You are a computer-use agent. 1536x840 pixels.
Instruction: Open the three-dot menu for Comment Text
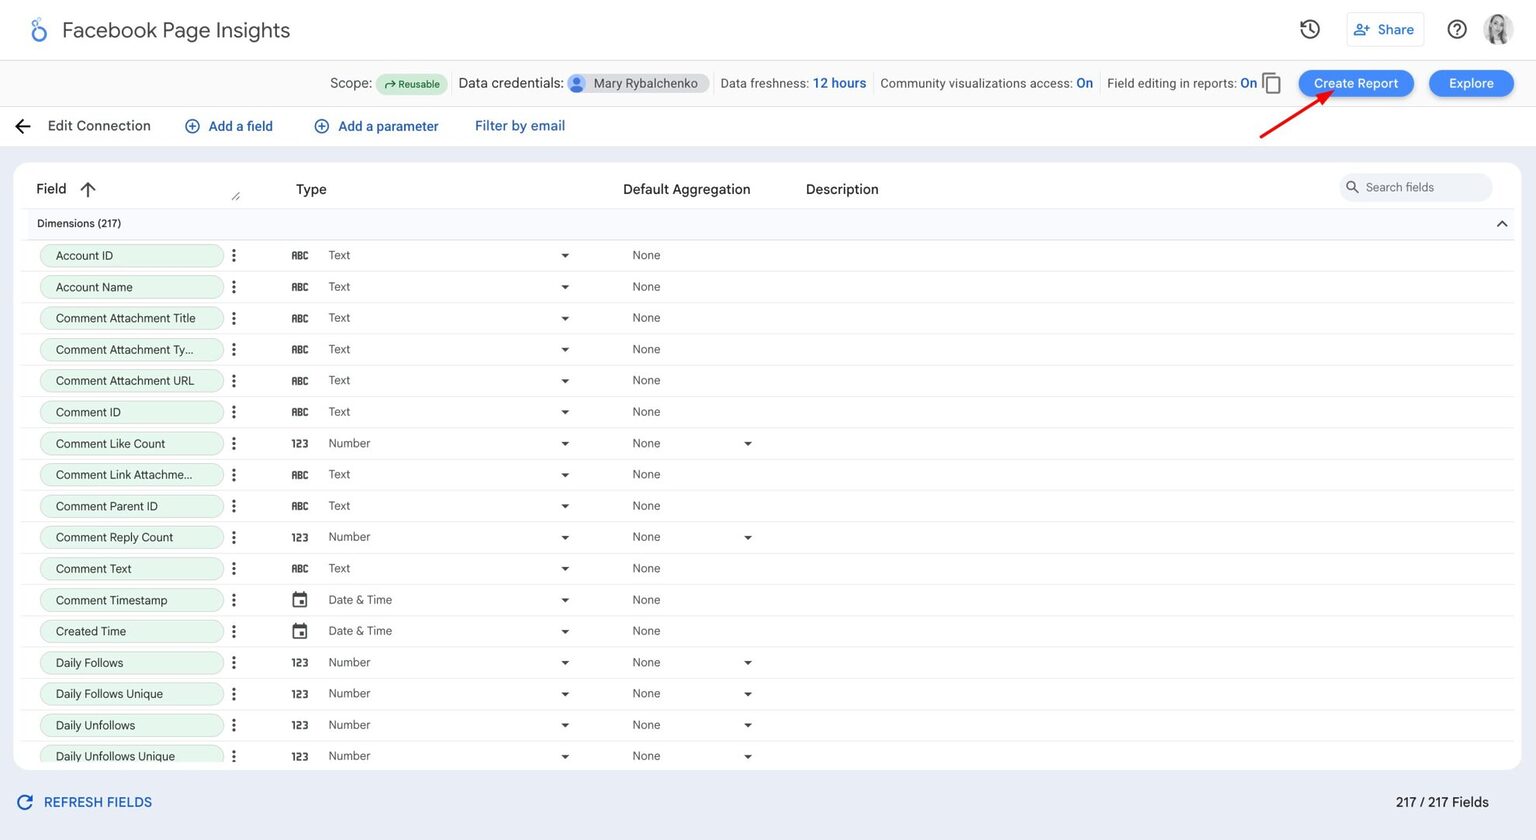pos(234,569)
